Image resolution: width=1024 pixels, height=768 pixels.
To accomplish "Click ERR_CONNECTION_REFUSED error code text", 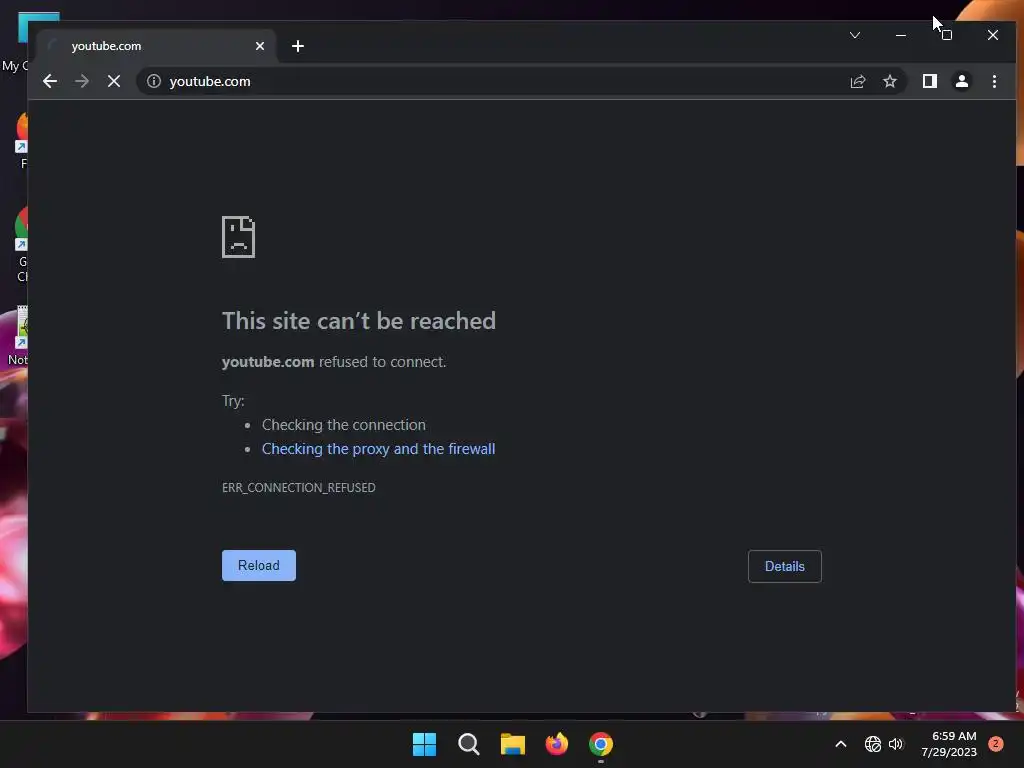I will point(298,488).
